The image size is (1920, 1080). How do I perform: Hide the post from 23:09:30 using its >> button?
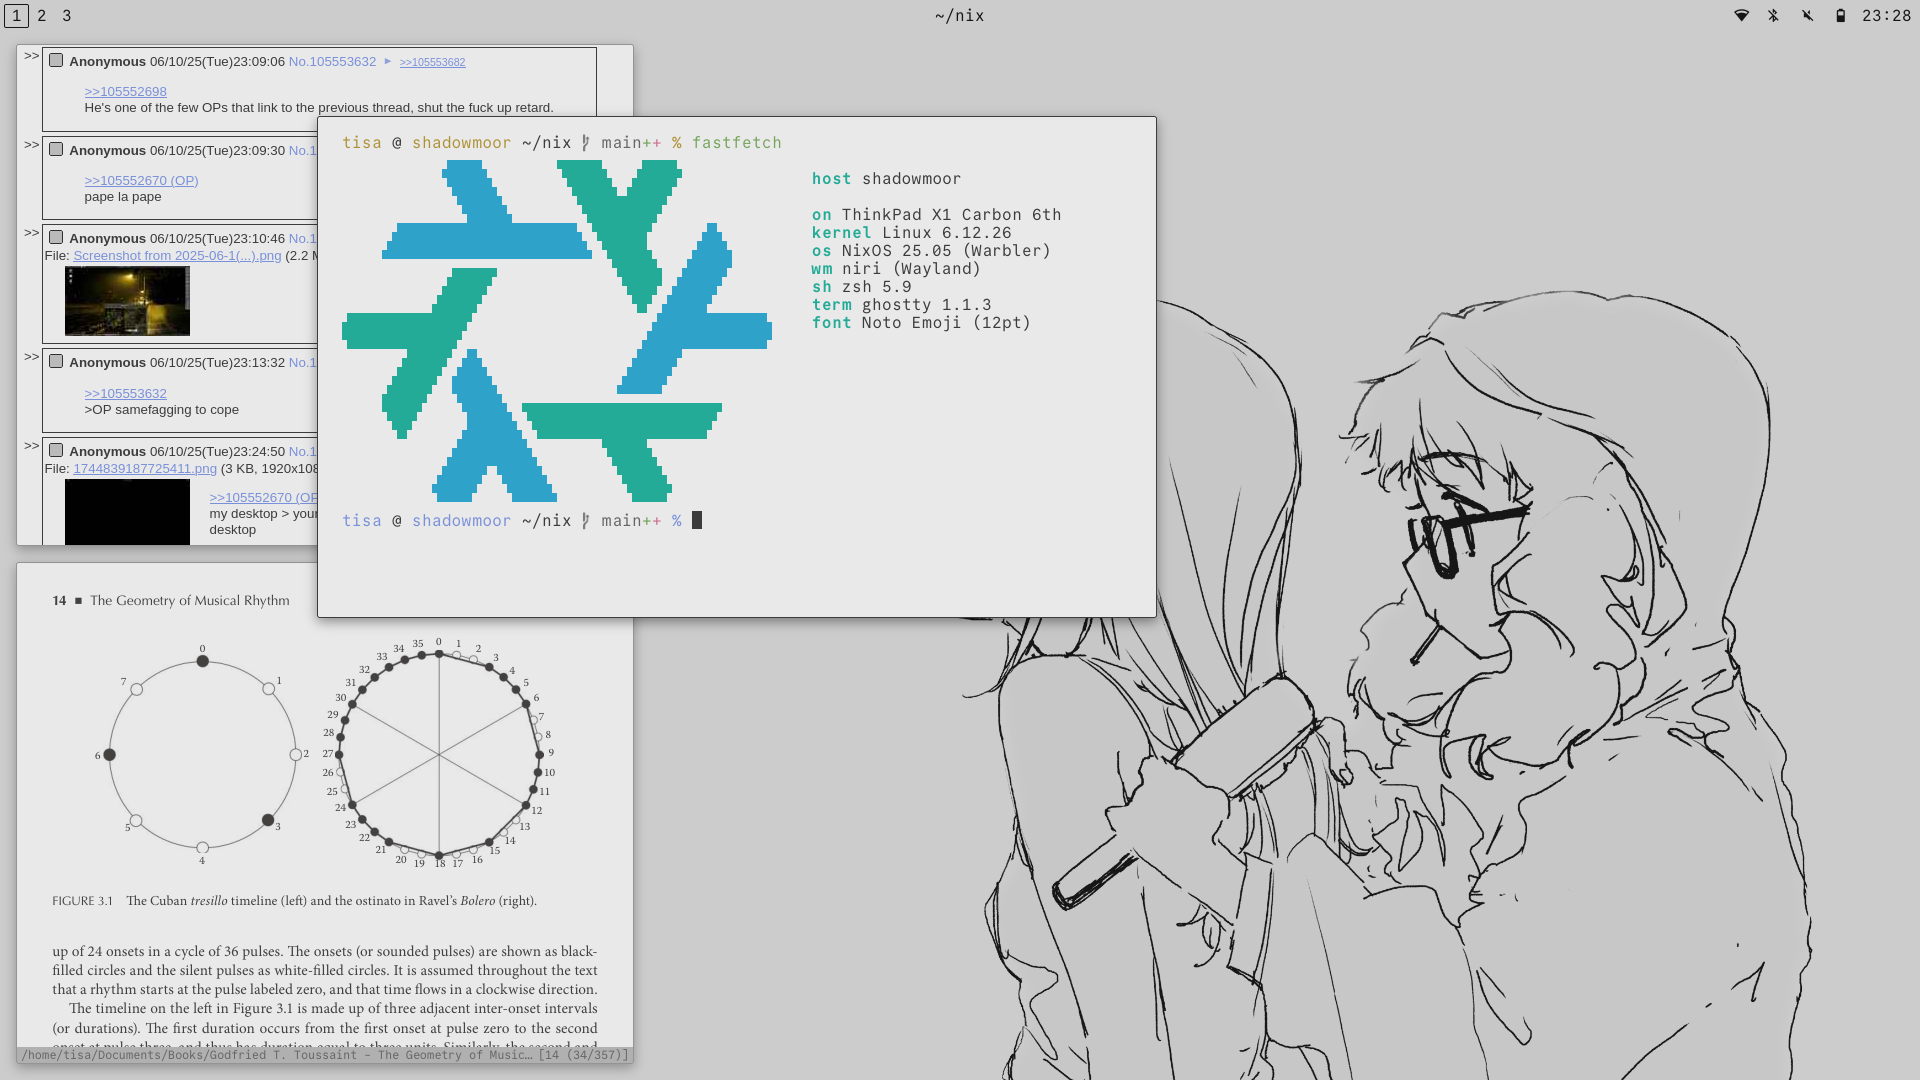[31, 145]
